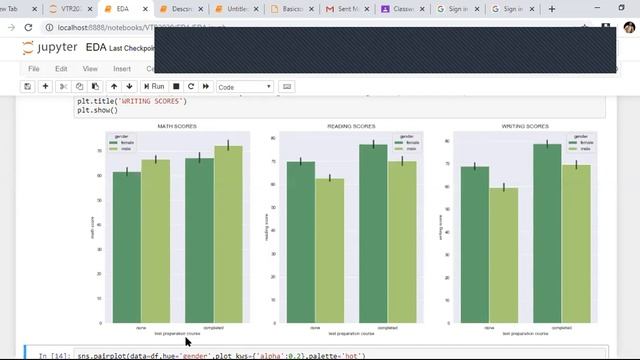
Task: Close the VTR20 browser tab
Action: click(x=90, y=9)
